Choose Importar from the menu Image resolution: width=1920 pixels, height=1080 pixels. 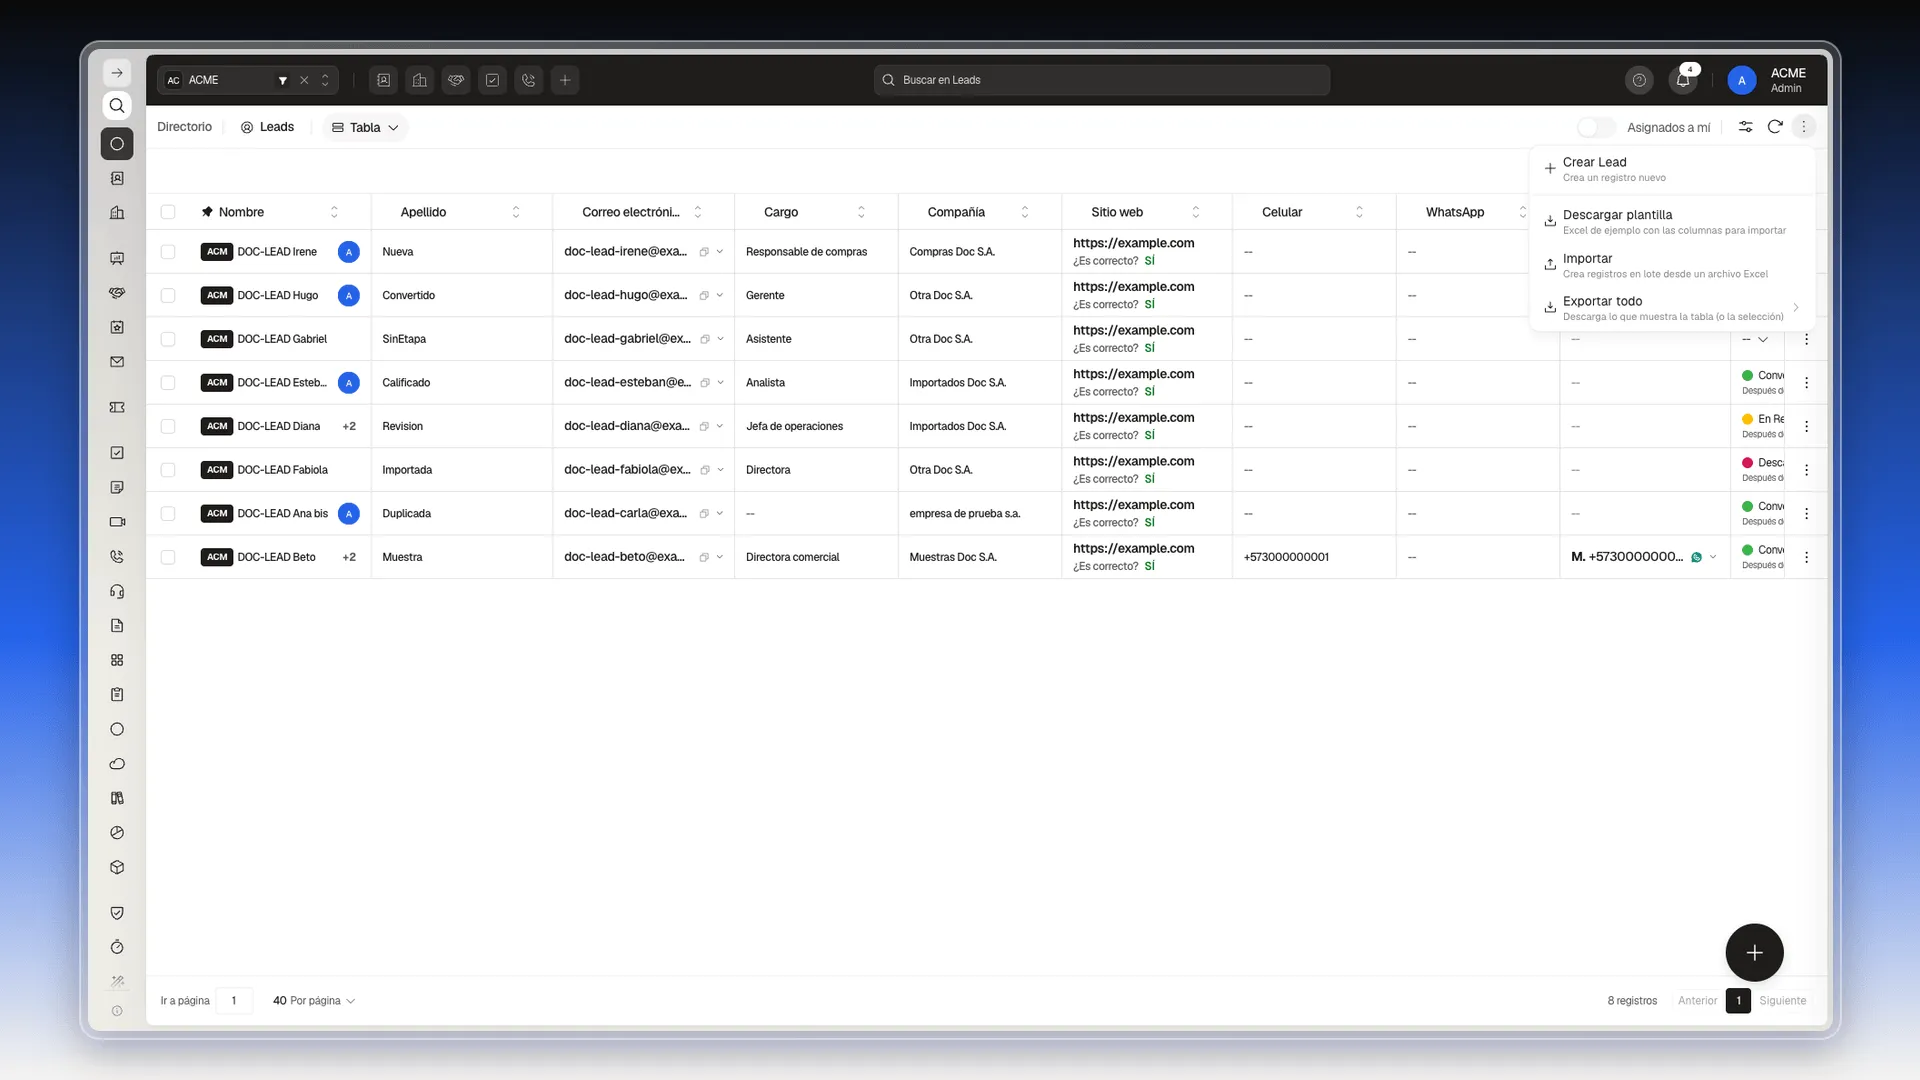1672,265
